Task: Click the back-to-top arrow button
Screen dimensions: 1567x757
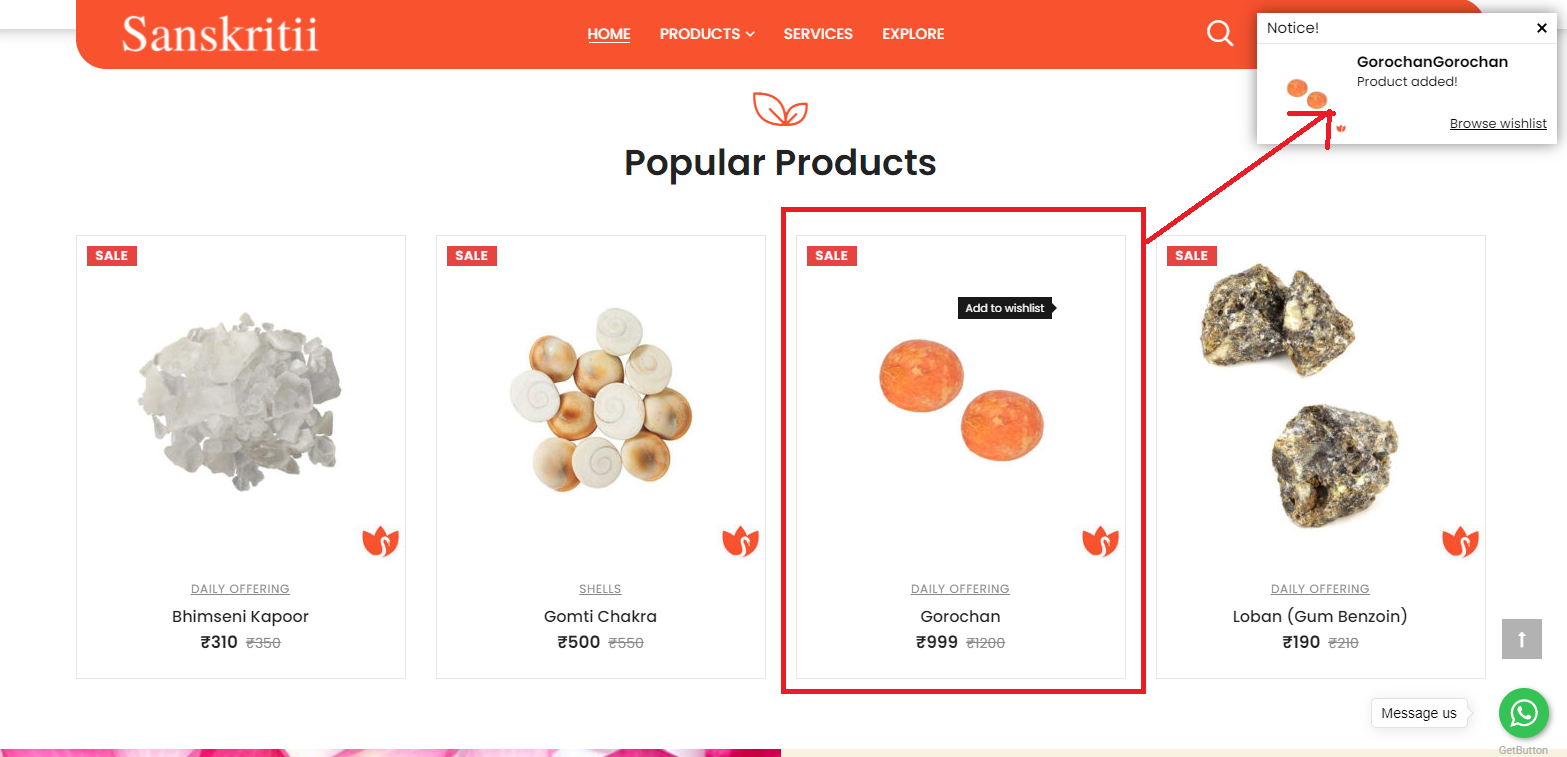Action: [1521, 639]
